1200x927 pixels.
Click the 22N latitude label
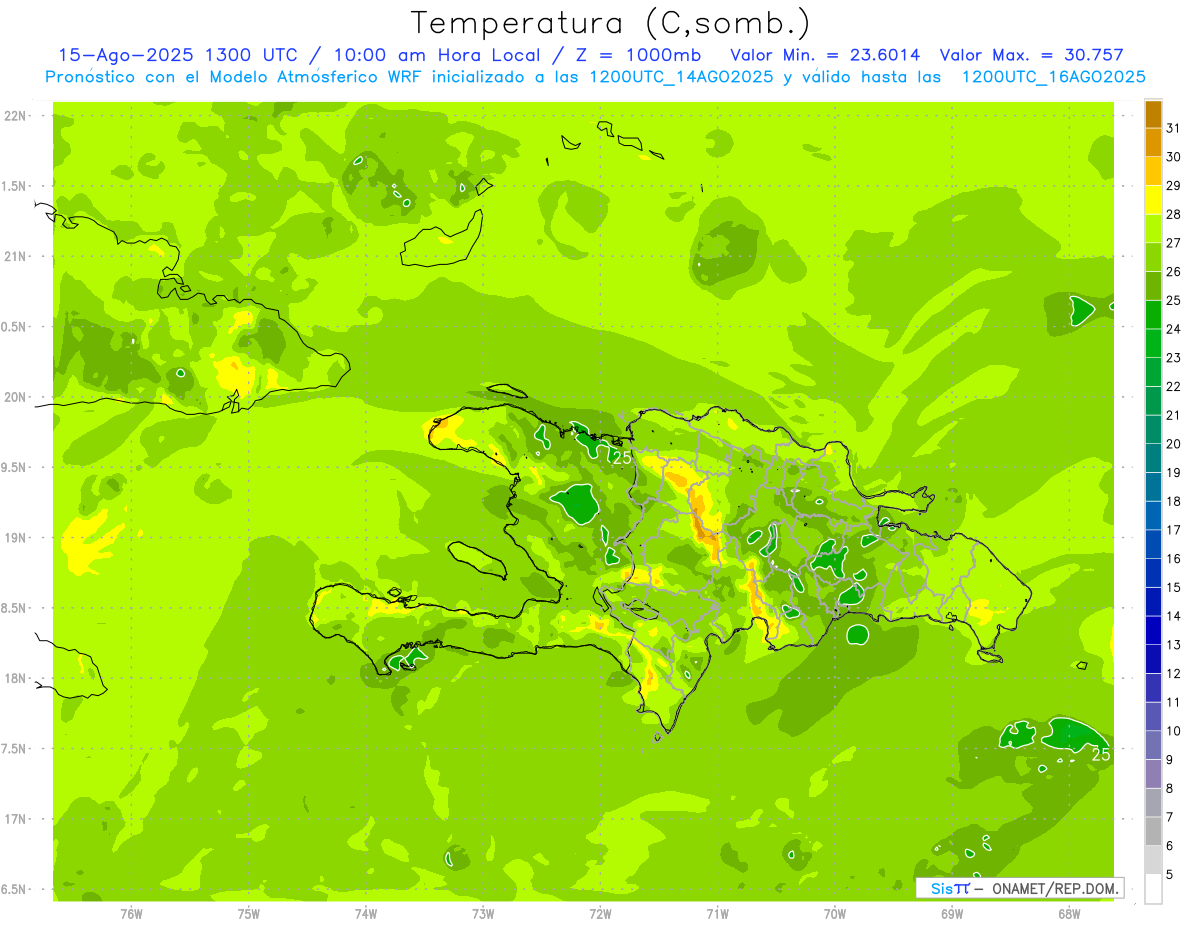[17, 116]
